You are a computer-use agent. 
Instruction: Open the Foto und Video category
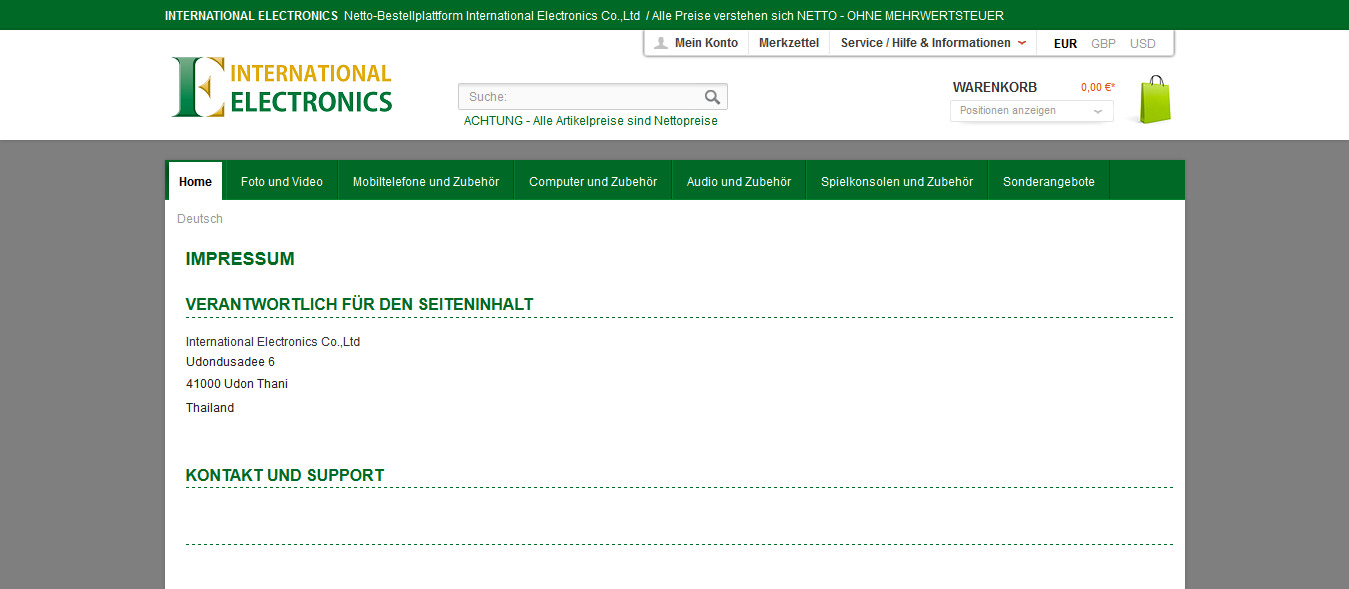tap(282, 181)
